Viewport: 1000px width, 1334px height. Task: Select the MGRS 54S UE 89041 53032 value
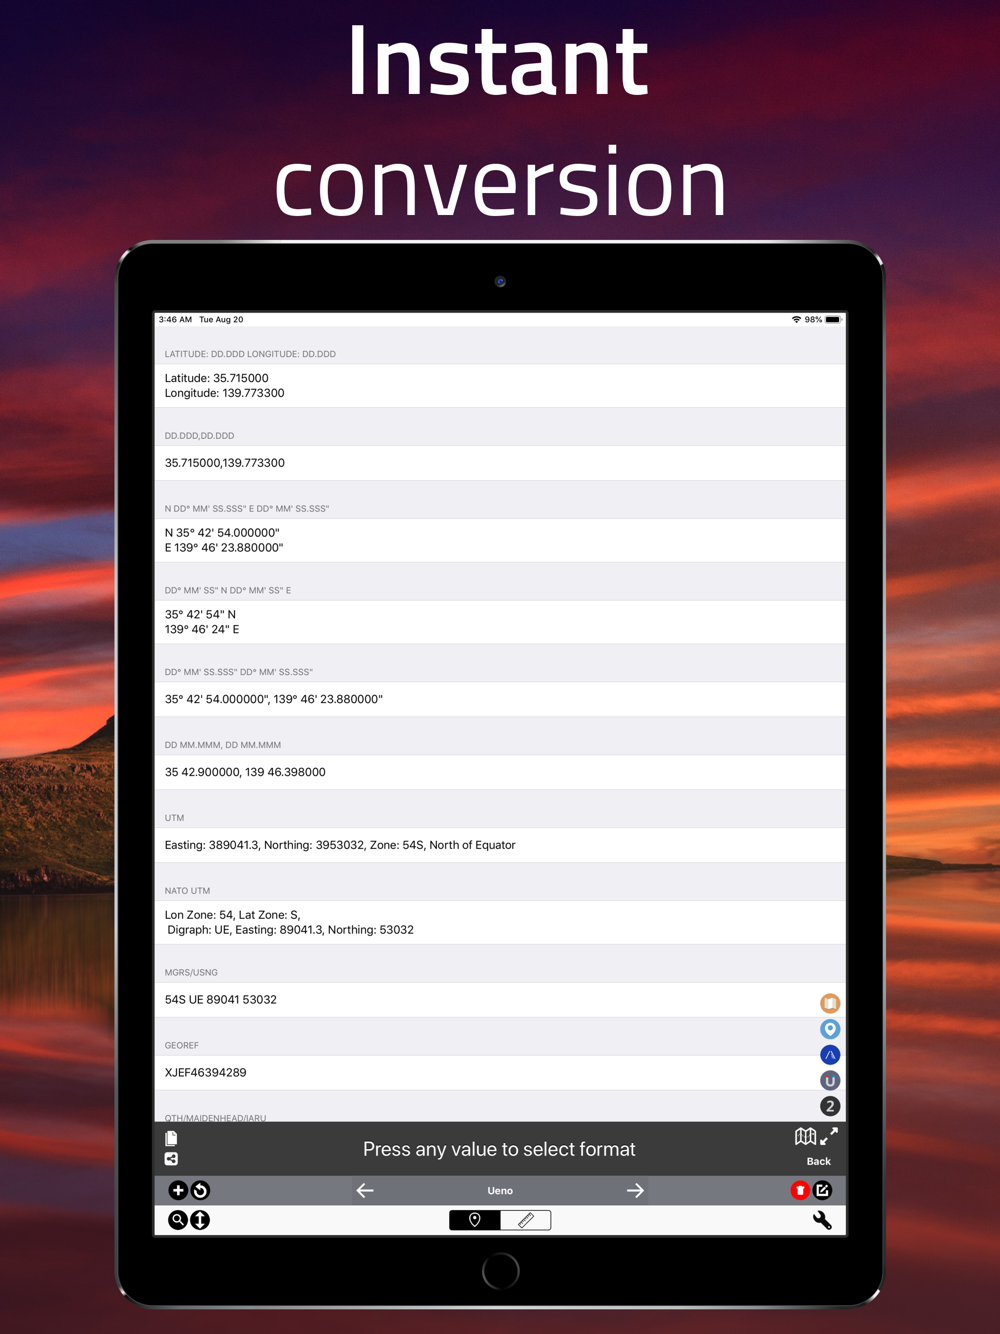[500, 1000]
